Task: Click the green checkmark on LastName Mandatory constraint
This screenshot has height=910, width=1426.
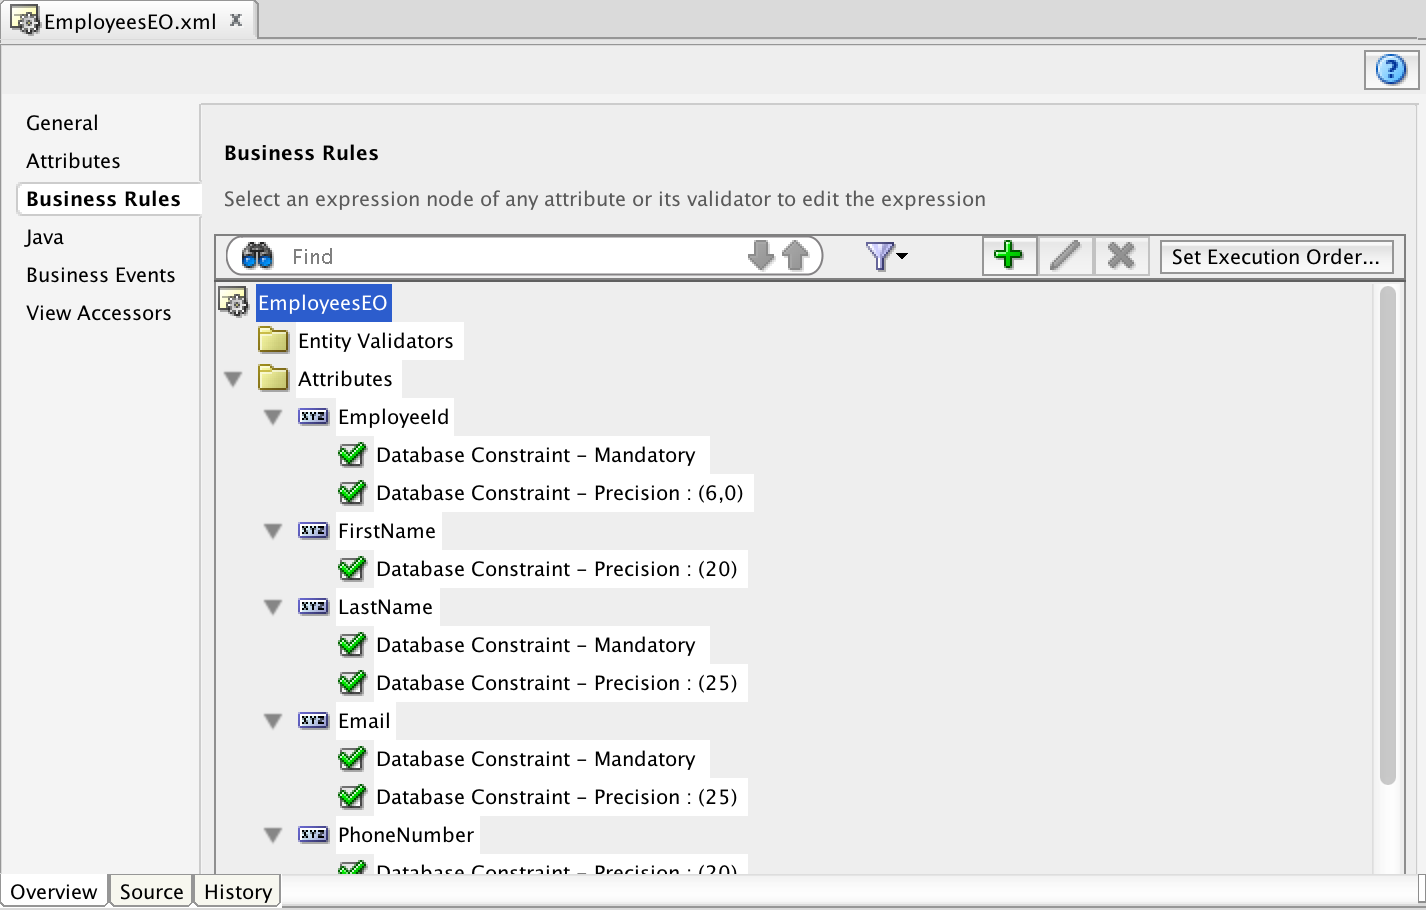Action: (x=353, y=644)
